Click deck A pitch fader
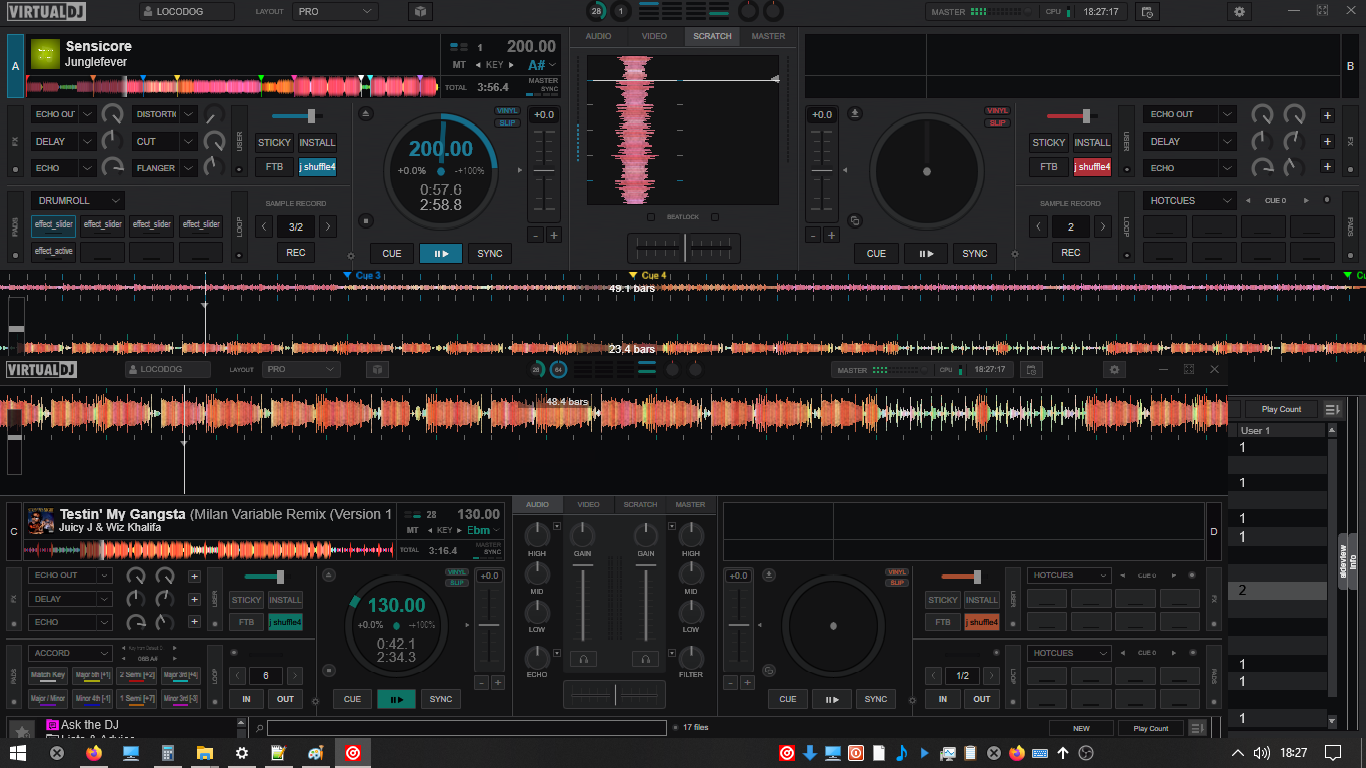 click(543, 172)
